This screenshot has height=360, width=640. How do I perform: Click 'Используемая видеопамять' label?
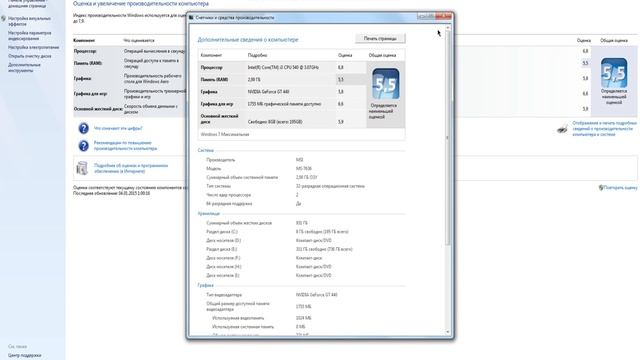[238, 318]
